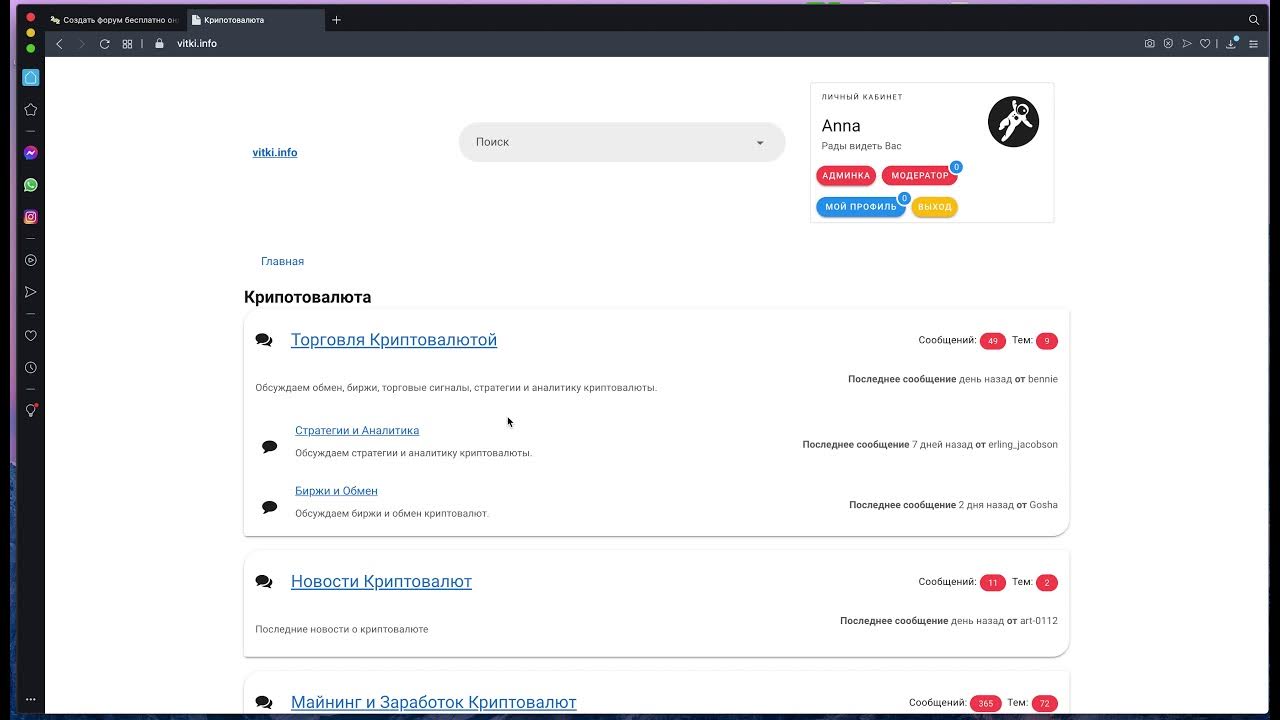Open the МОЙ ПРОФИЛЬ button
This screenshot has height=720, width=1280.
(861, 207)
